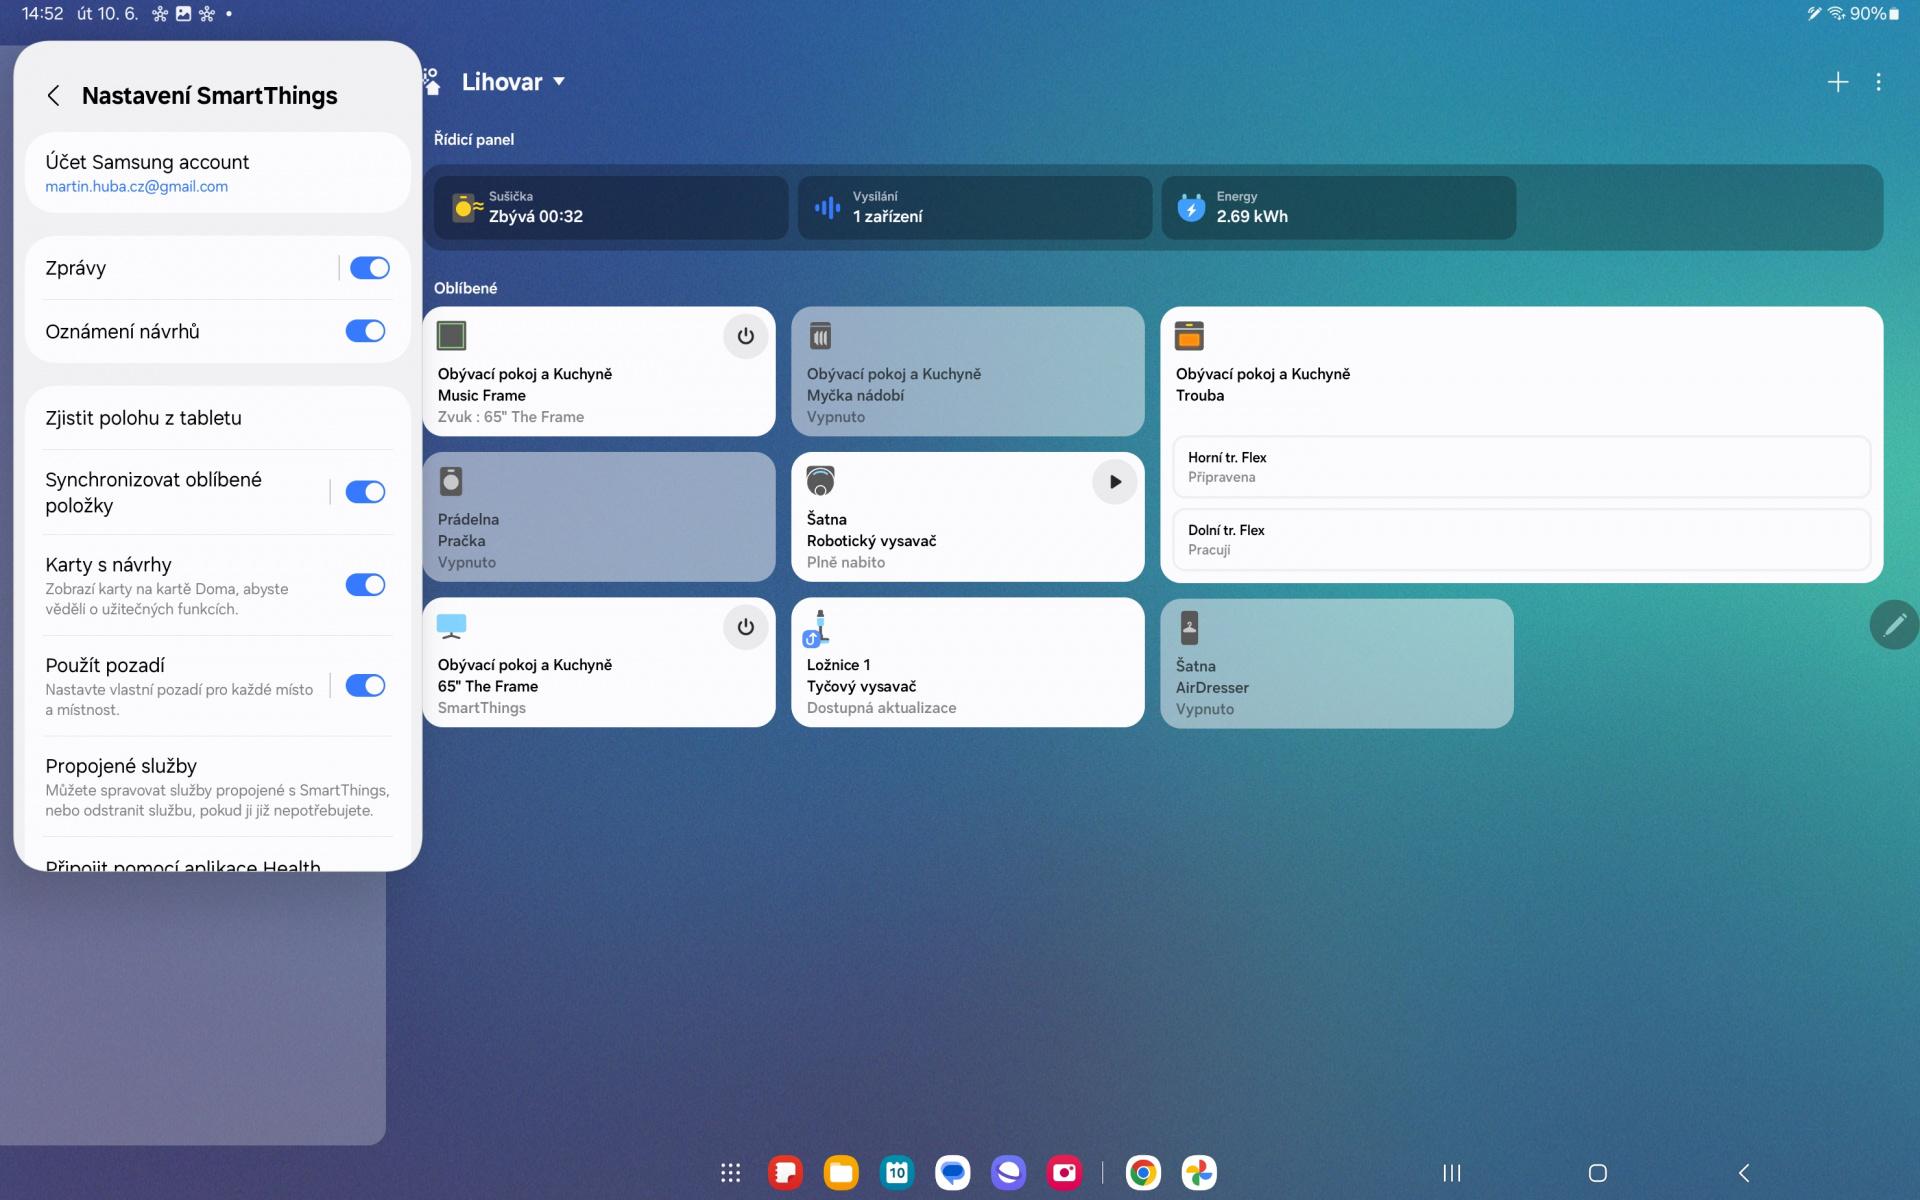Toggle power of Music Frame
Viewport: 1920px width, 1200px height.
746,336
